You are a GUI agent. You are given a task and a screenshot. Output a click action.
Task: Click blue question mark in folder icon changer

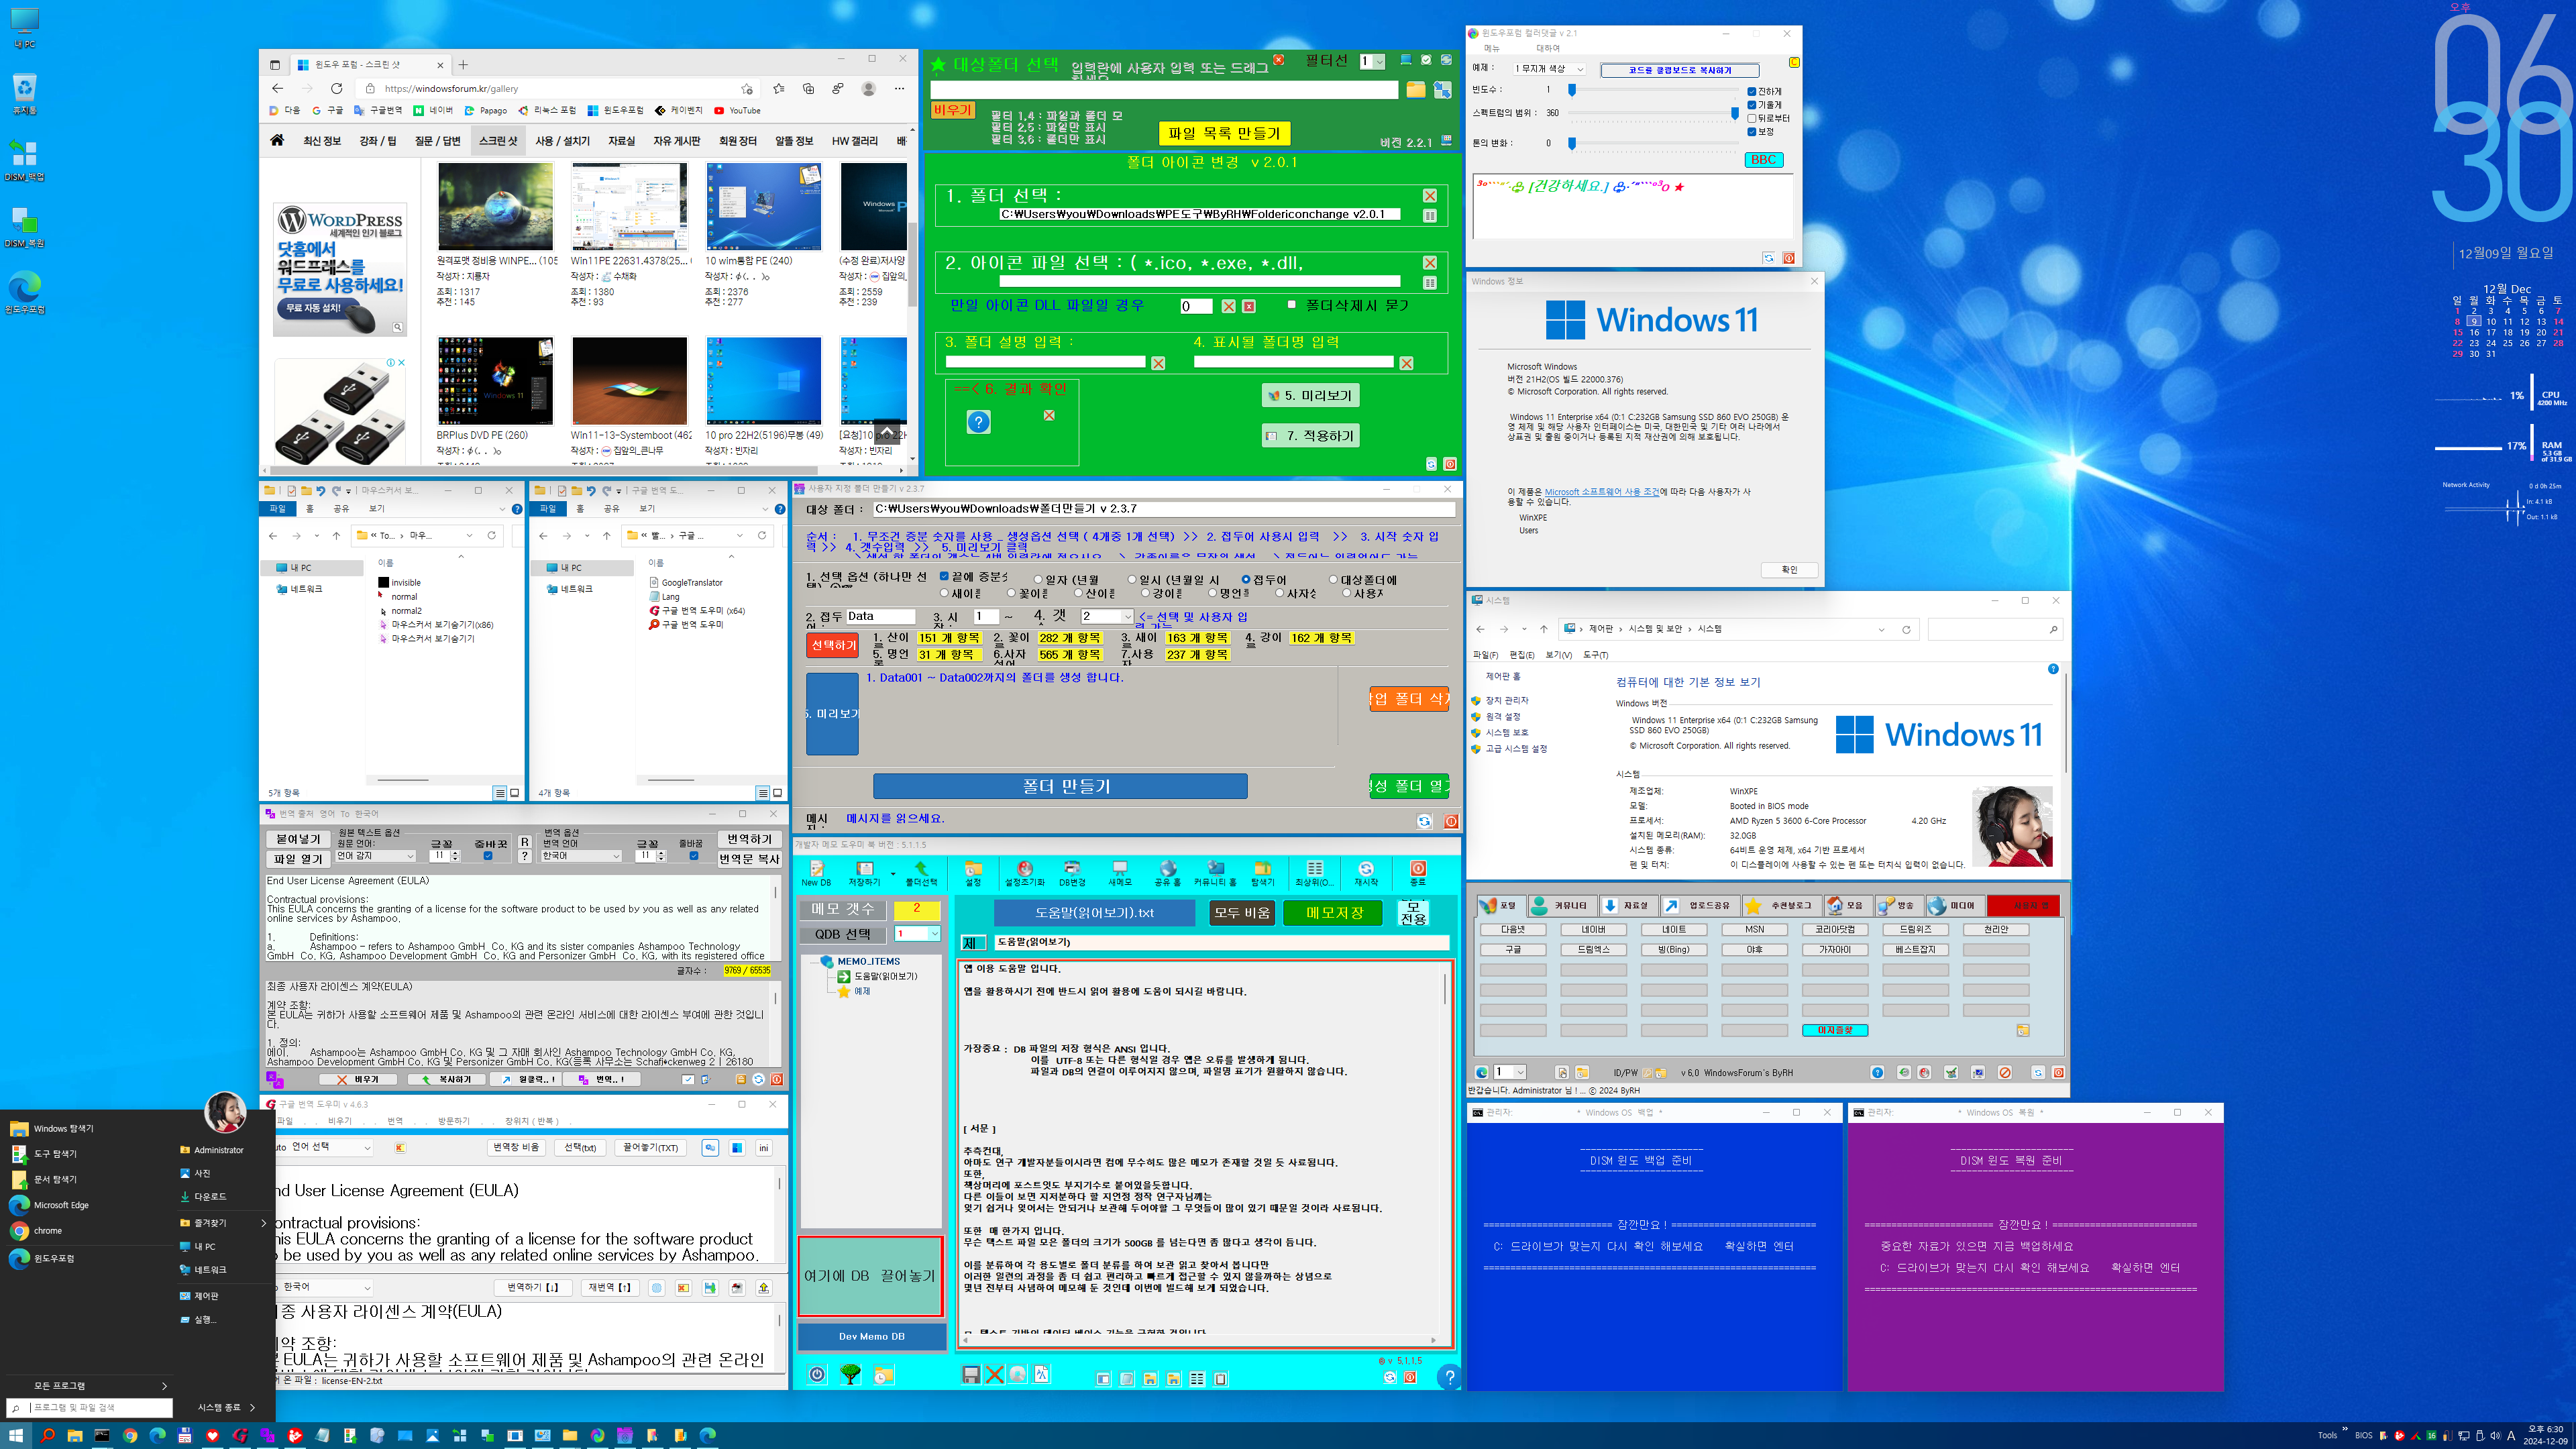click(x=978, y=422)
